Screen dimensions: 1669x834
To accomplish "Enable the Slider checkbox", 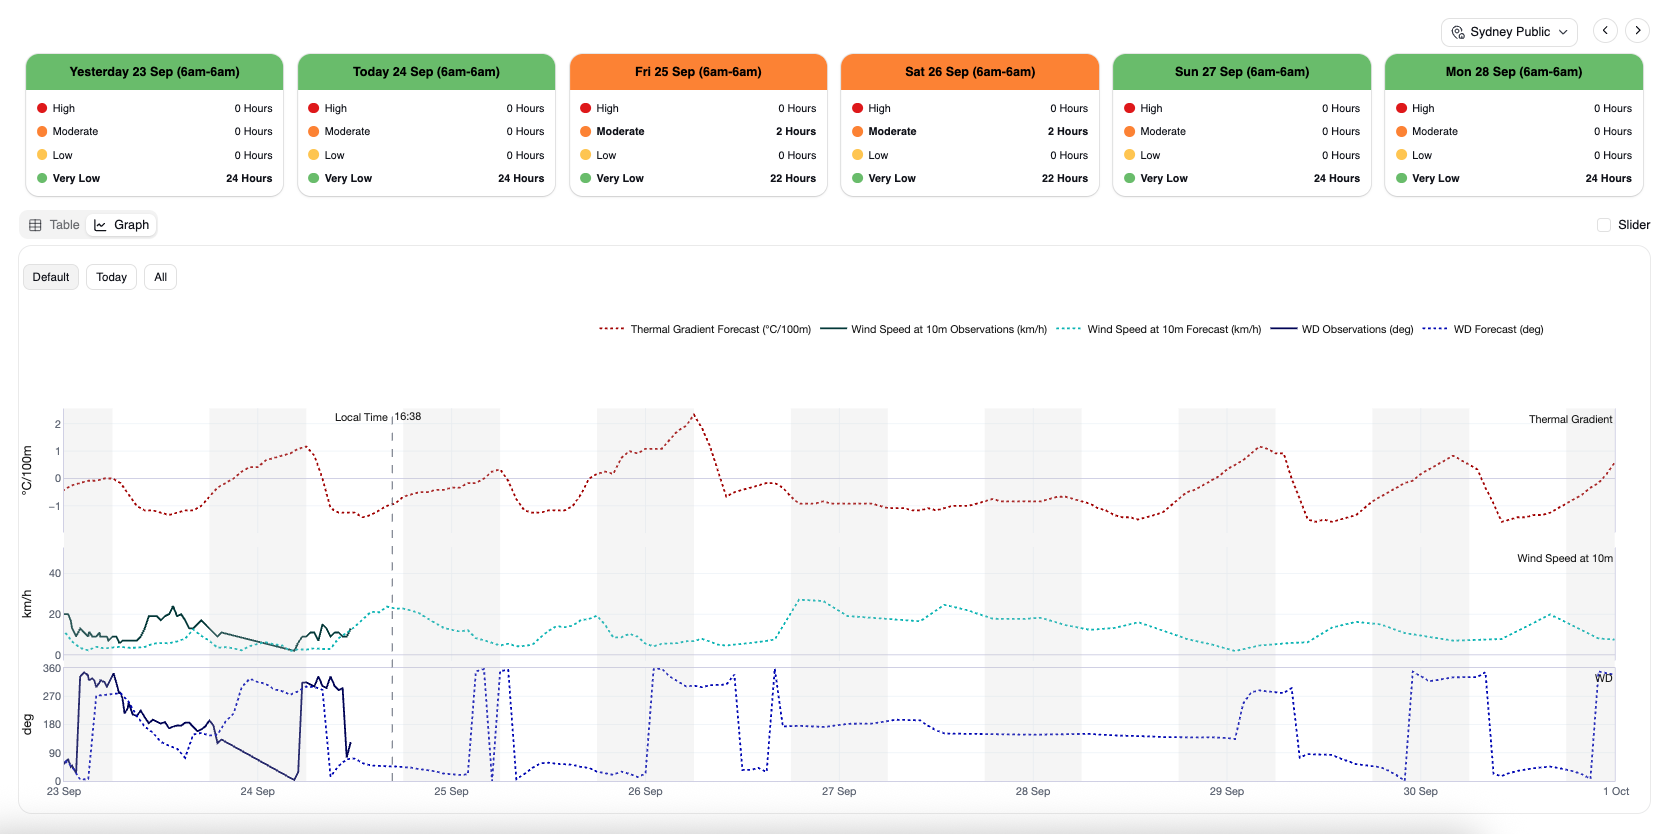I will [x=1604, y=225].
